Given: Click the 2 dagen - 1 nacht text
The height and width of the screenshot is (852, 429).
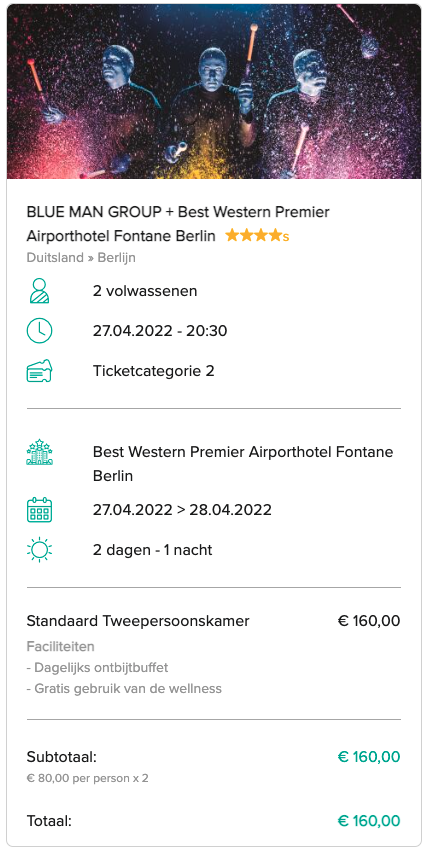Looking at the screenshot, I should click(x=153, y=550).
